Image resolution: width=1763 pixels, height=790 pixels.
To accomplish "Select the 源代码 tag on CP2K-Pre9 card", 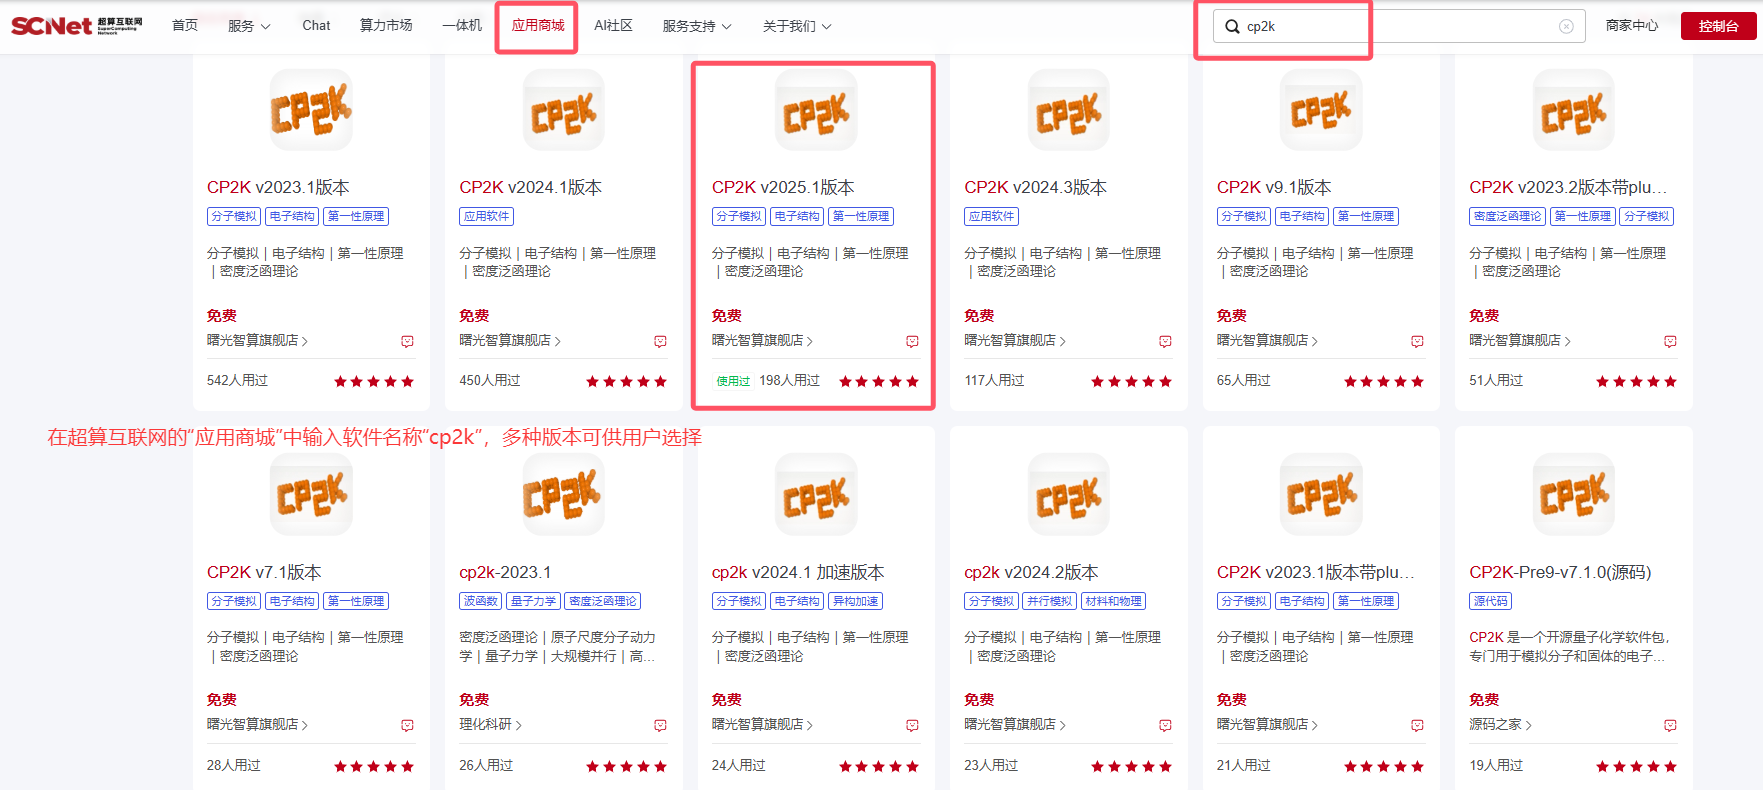I will point(1490,601).
